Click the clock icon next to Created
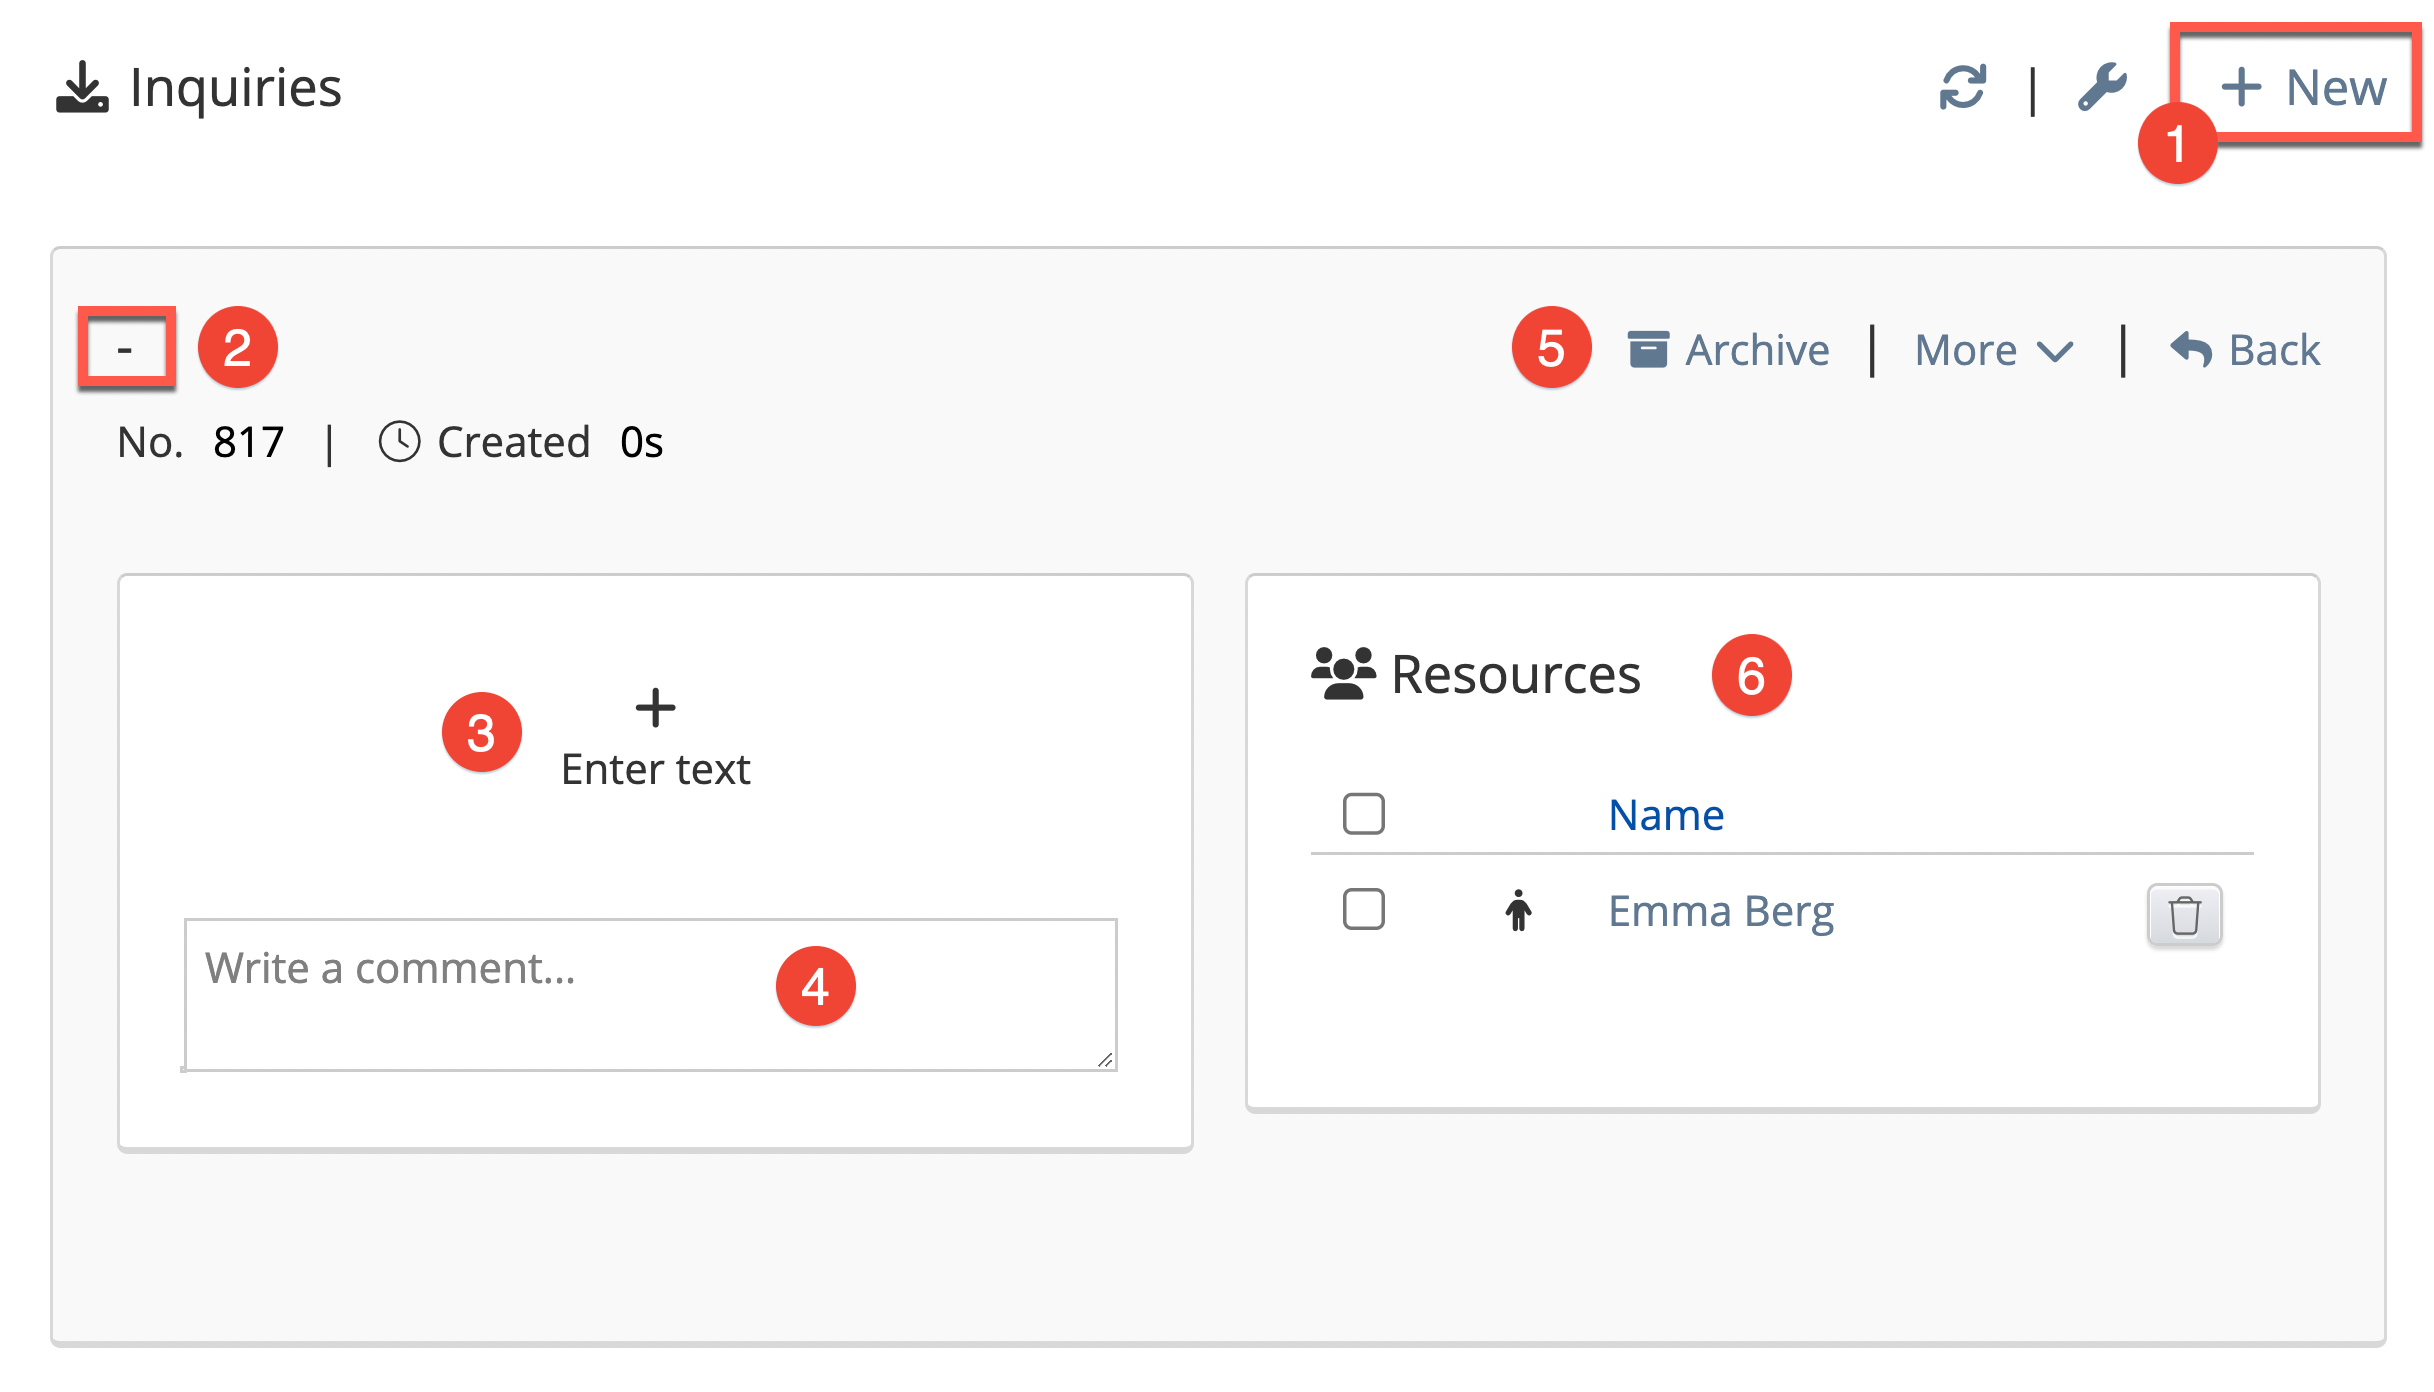Screen dimensions: 2434x1392 [x=399, y=442]
